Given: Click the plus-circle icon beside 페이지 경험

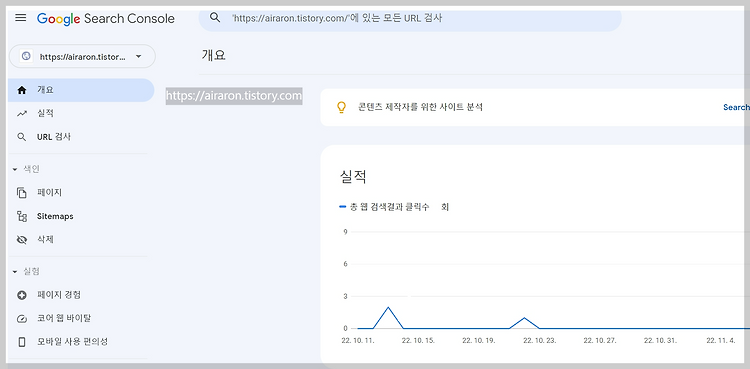Looking at the screenshot, I should tap(22, 295).
